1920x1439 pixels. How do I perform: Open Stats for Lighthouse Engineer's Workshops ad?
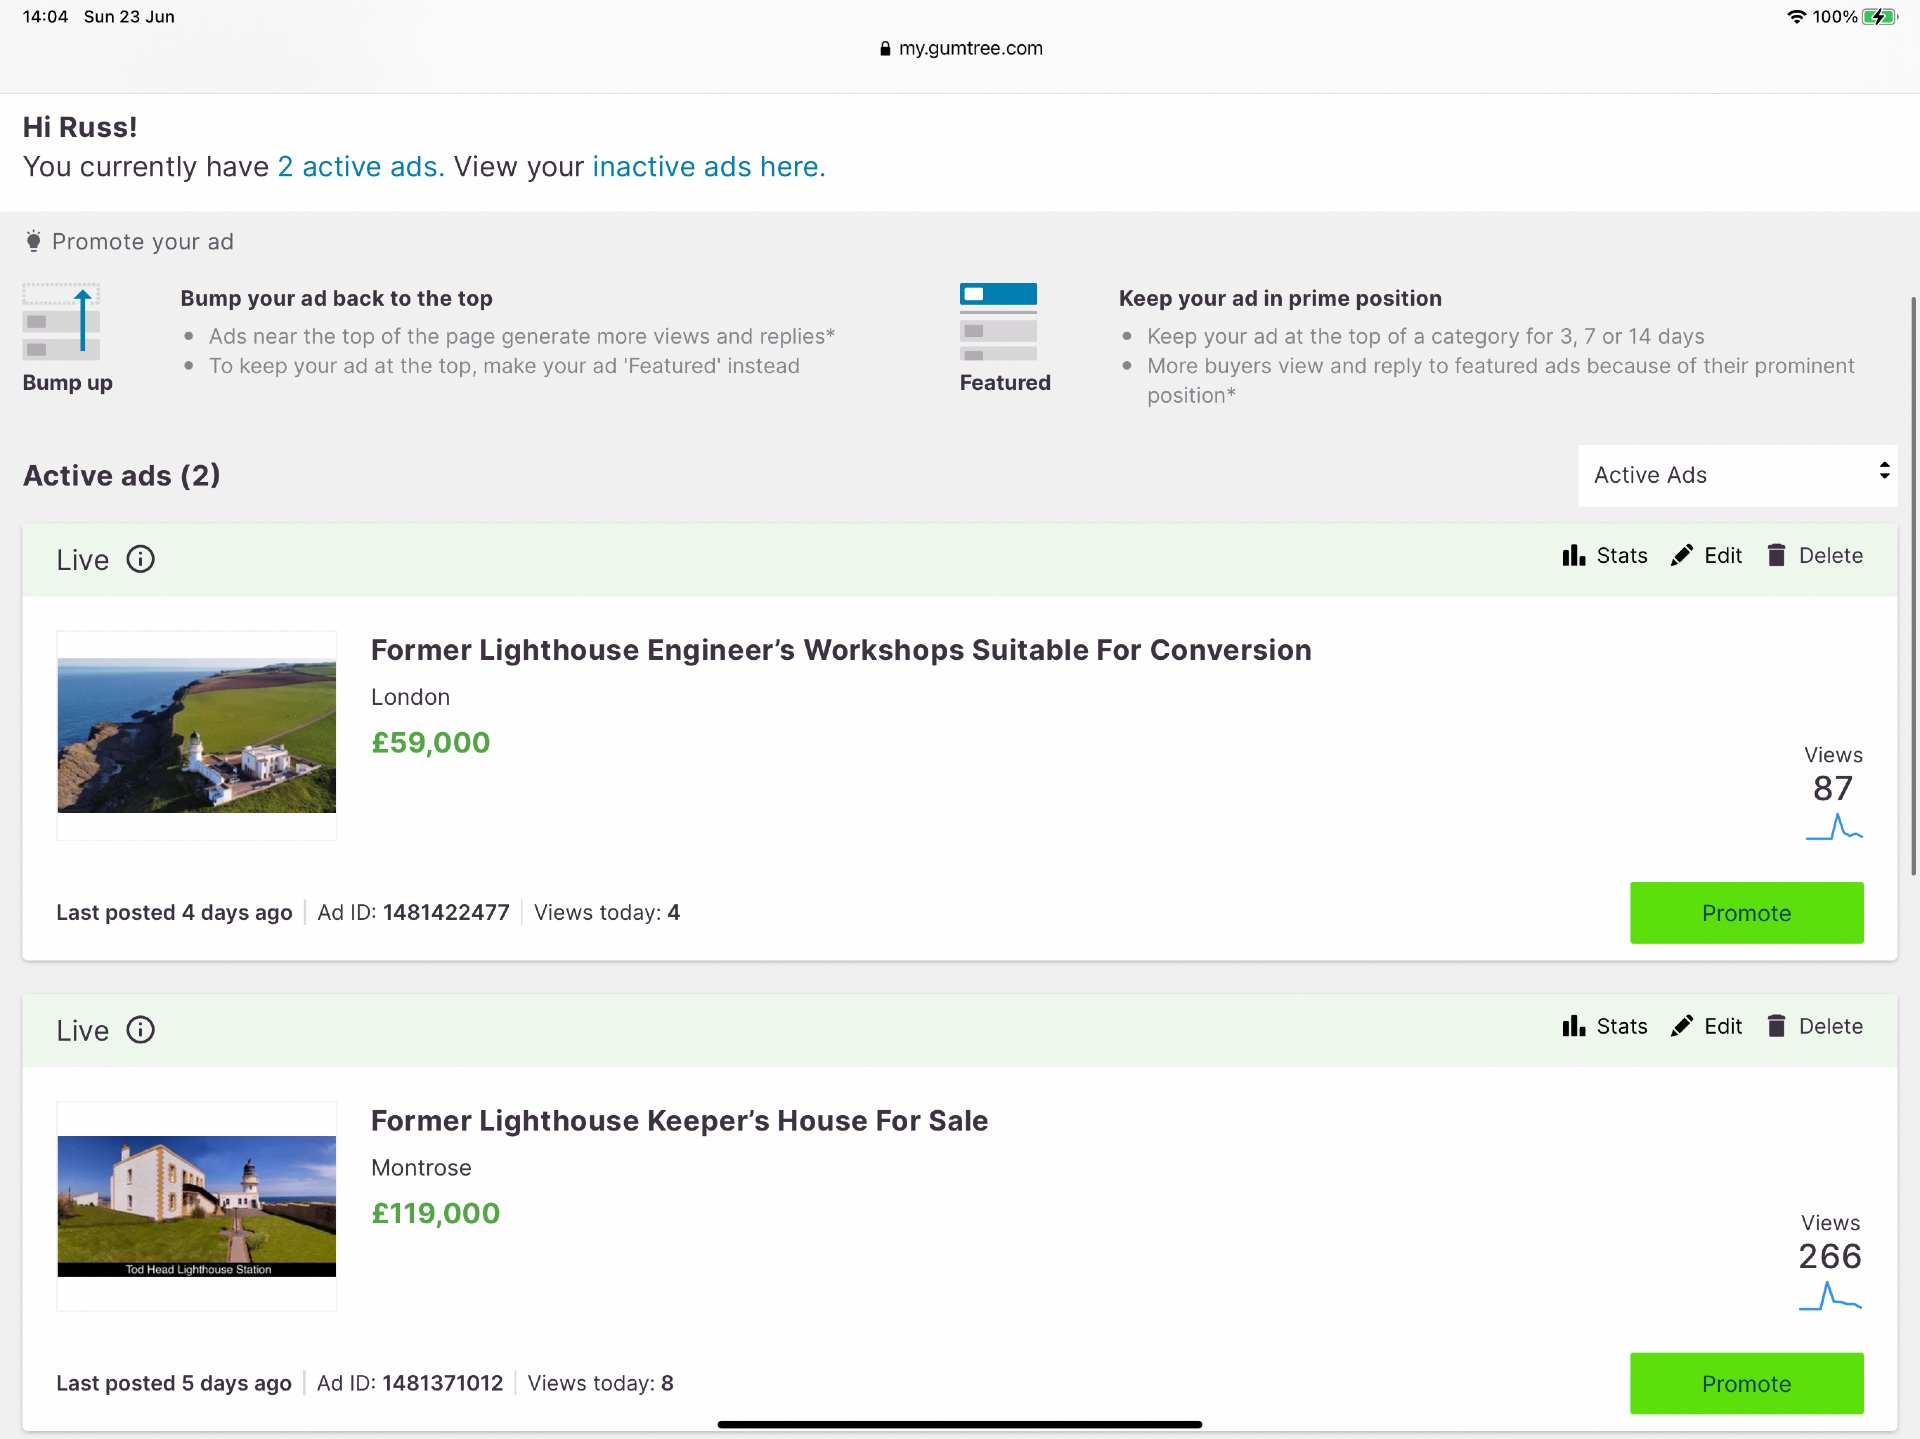coord(1604,556)
